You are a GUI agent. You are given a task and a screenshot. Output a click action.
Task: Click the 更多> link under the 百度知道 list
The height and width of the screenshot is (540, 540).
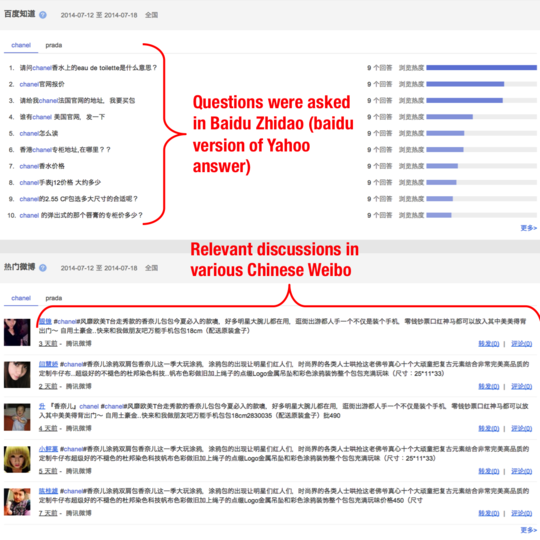point(529,228)
